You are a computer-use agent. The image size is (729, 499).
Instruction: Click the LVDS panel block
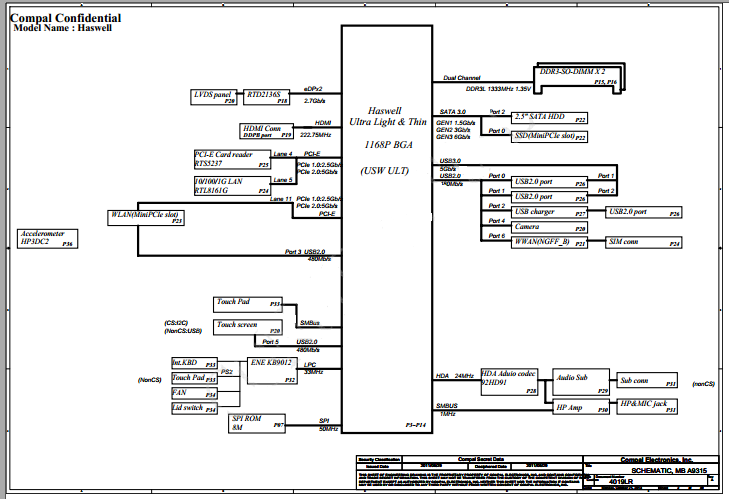click(x=215, y=97)
